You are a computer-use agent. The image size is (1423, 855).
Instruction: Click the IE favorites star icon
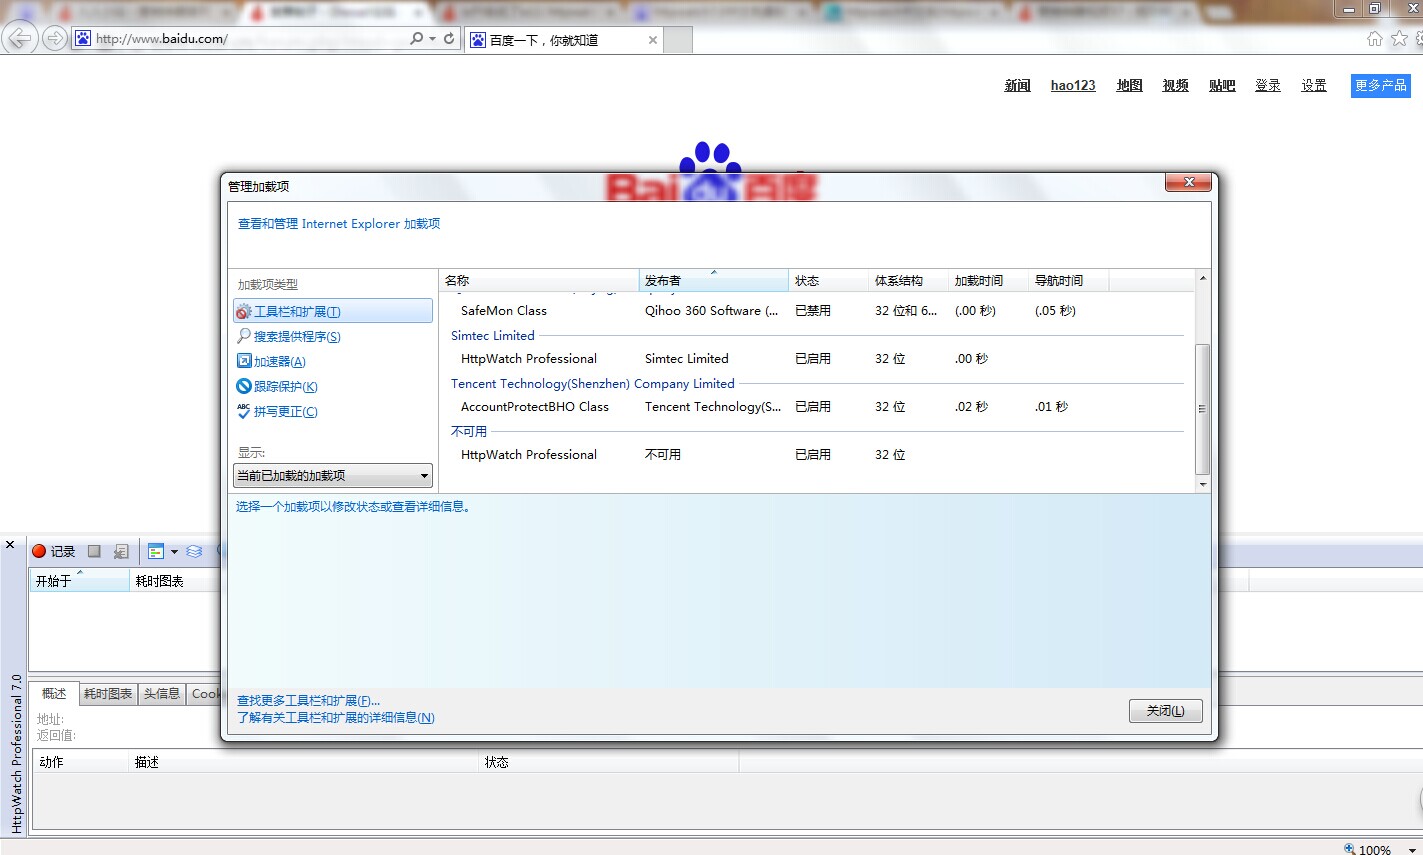pyautogui.click(x=1399, y=39)
